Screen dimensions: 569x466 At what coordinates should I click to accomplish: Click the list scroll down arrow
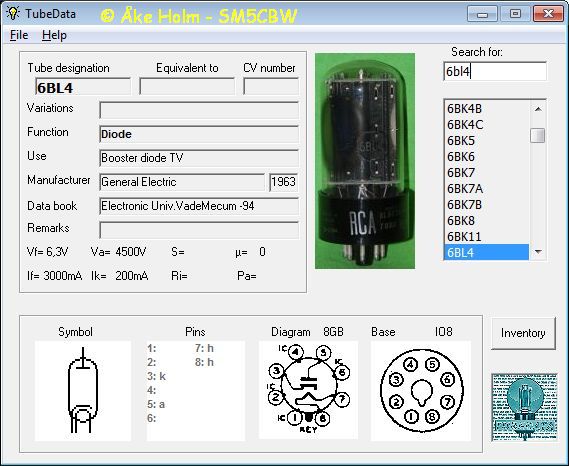tap(538, 252)
